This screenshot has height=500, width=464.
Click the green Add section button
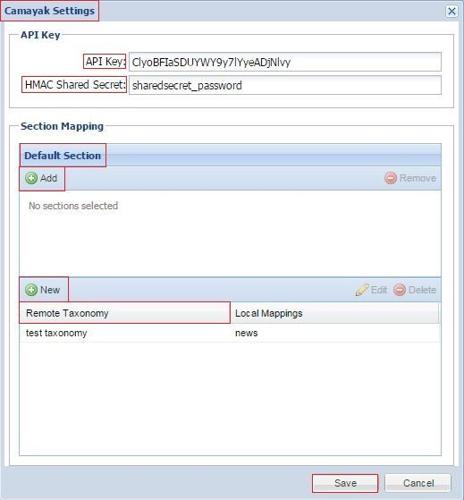pyautogui.click(x=42, y=178)
